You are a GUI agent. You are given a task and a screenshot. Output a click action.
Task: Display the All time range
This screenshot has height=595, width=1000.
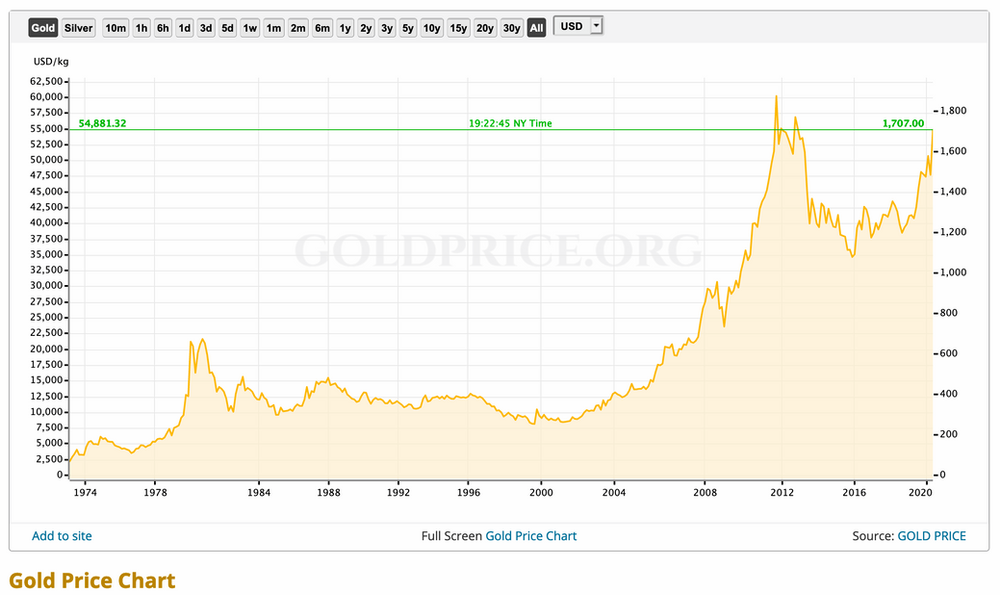pyautogui.click(x=536, y=27)
